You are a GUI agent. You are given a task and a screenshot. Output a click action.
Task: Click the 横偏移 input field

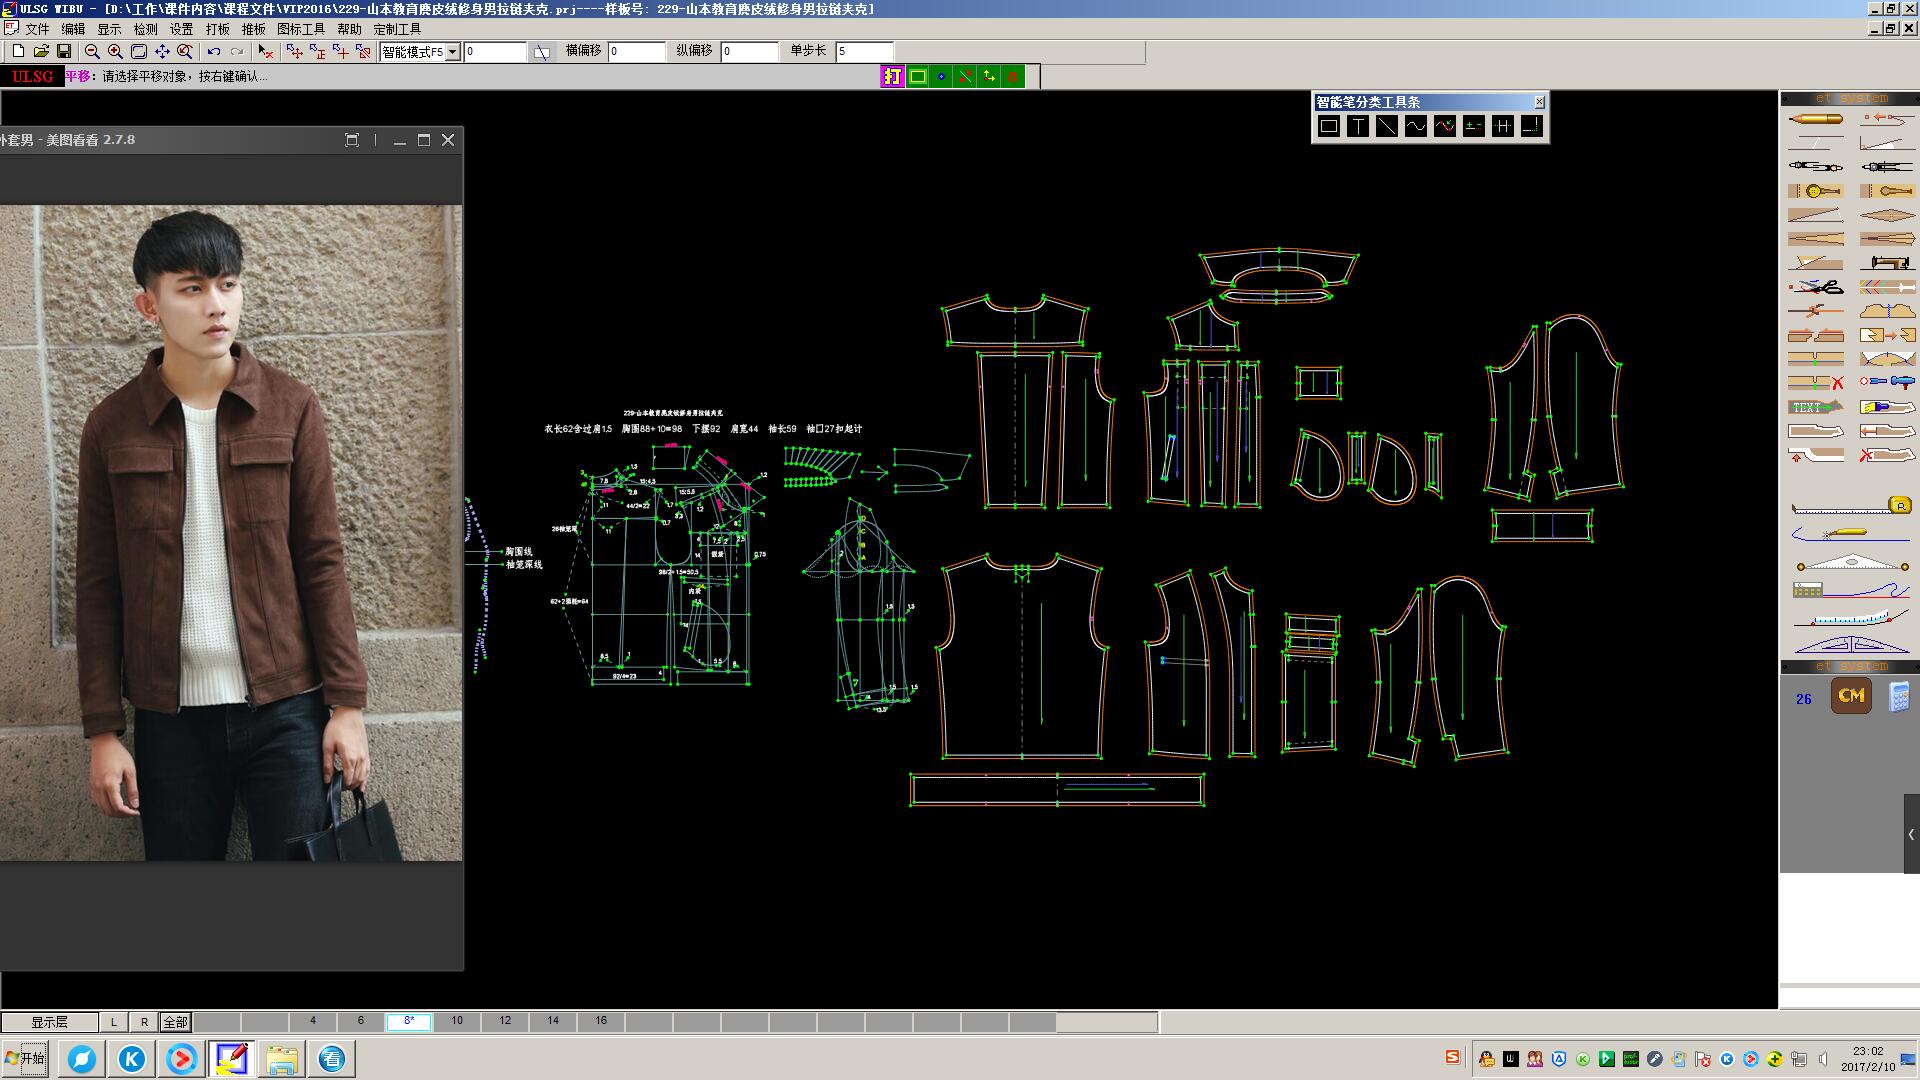[x=636, y=51]
